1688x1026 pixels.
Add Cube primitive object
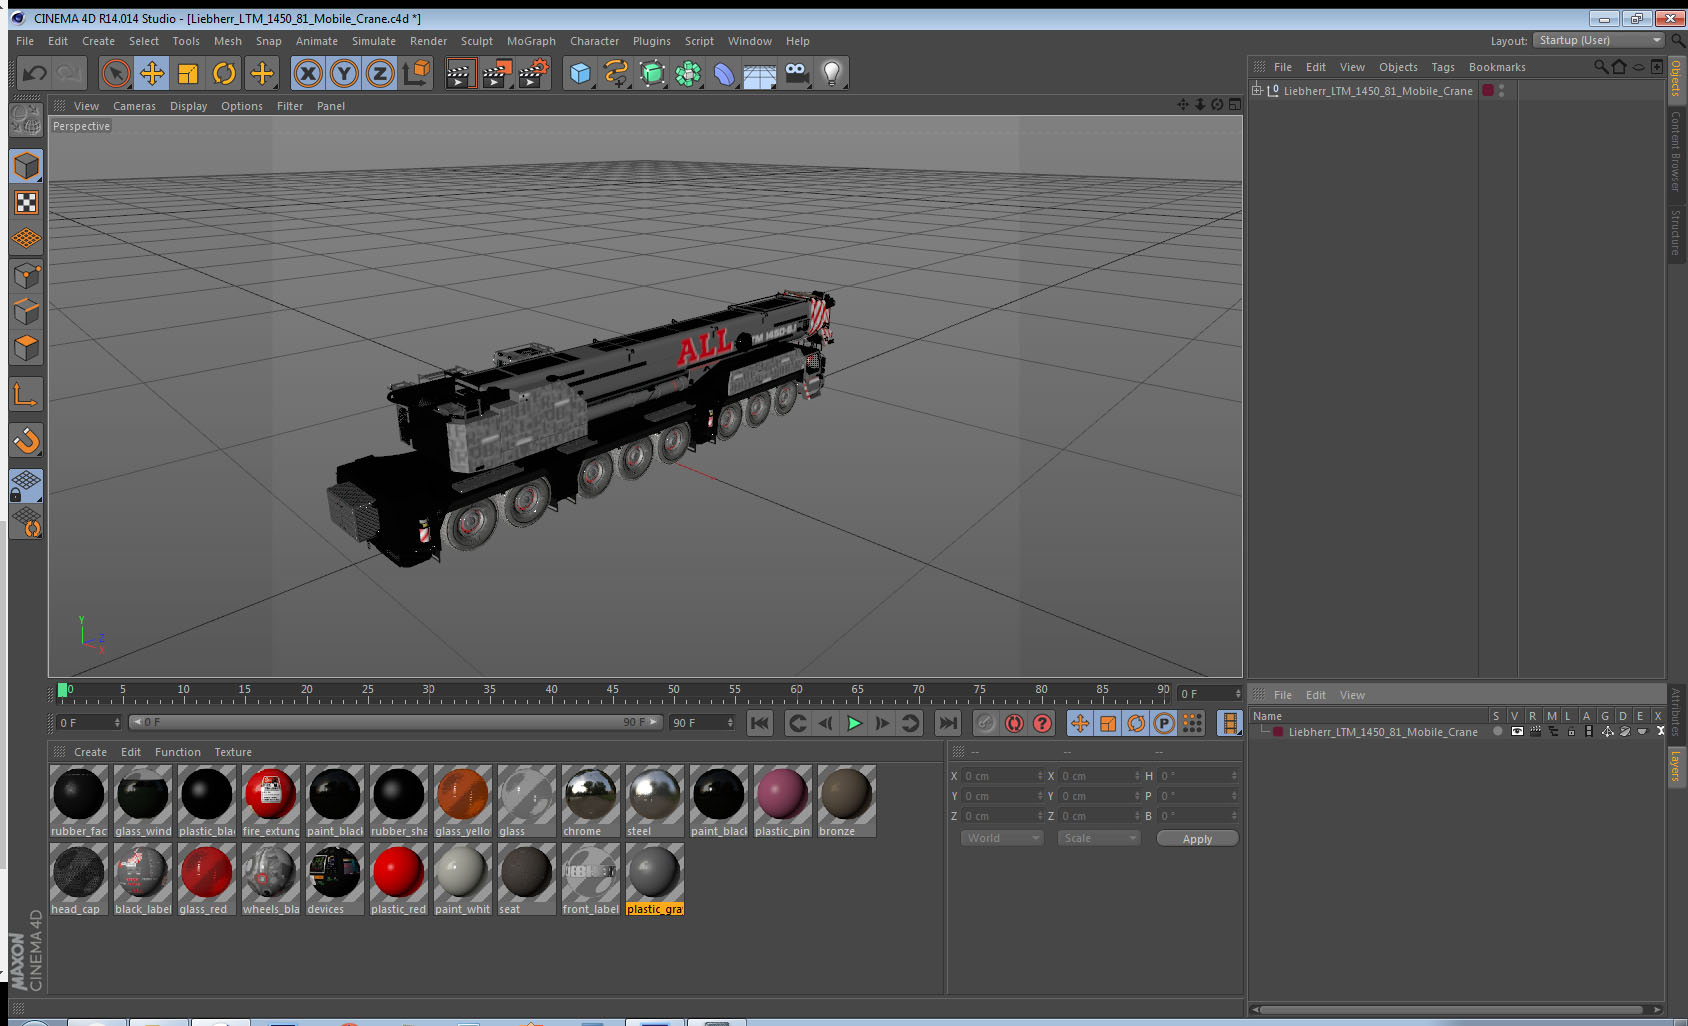click(580, 73)
